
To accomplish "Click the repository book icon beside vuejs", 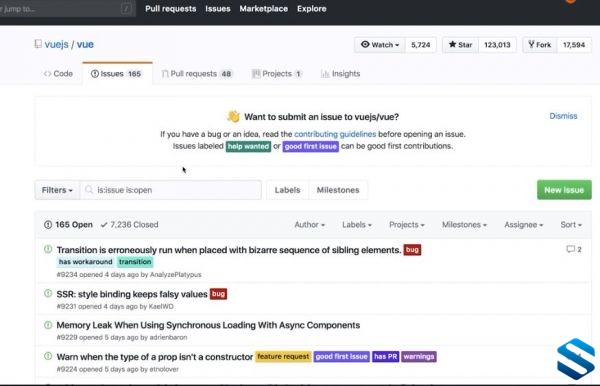I will (38, 44).
